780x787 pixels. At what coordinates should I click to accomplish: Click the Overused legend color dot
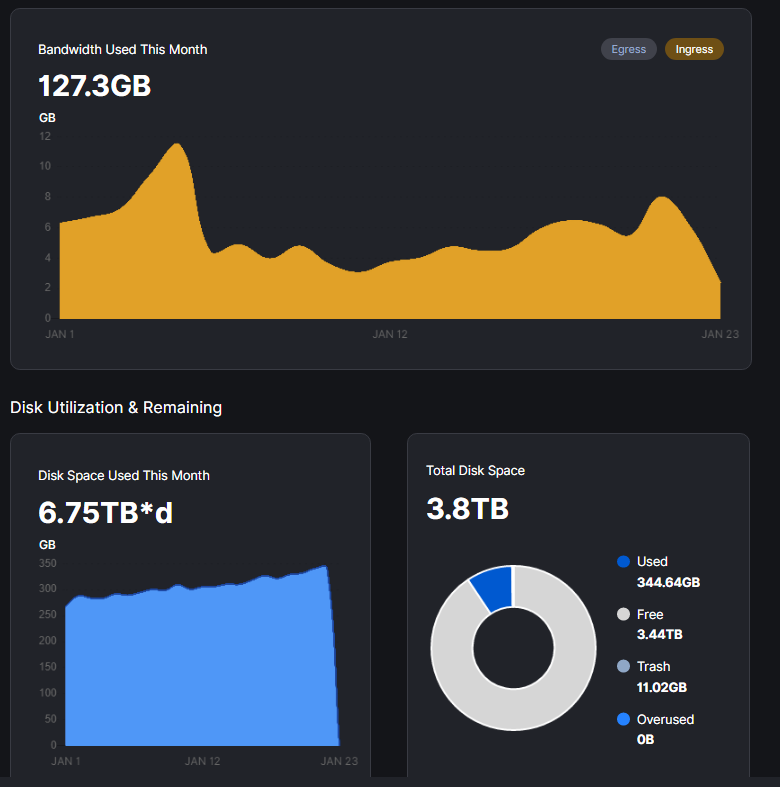click(x=624, y=720)
